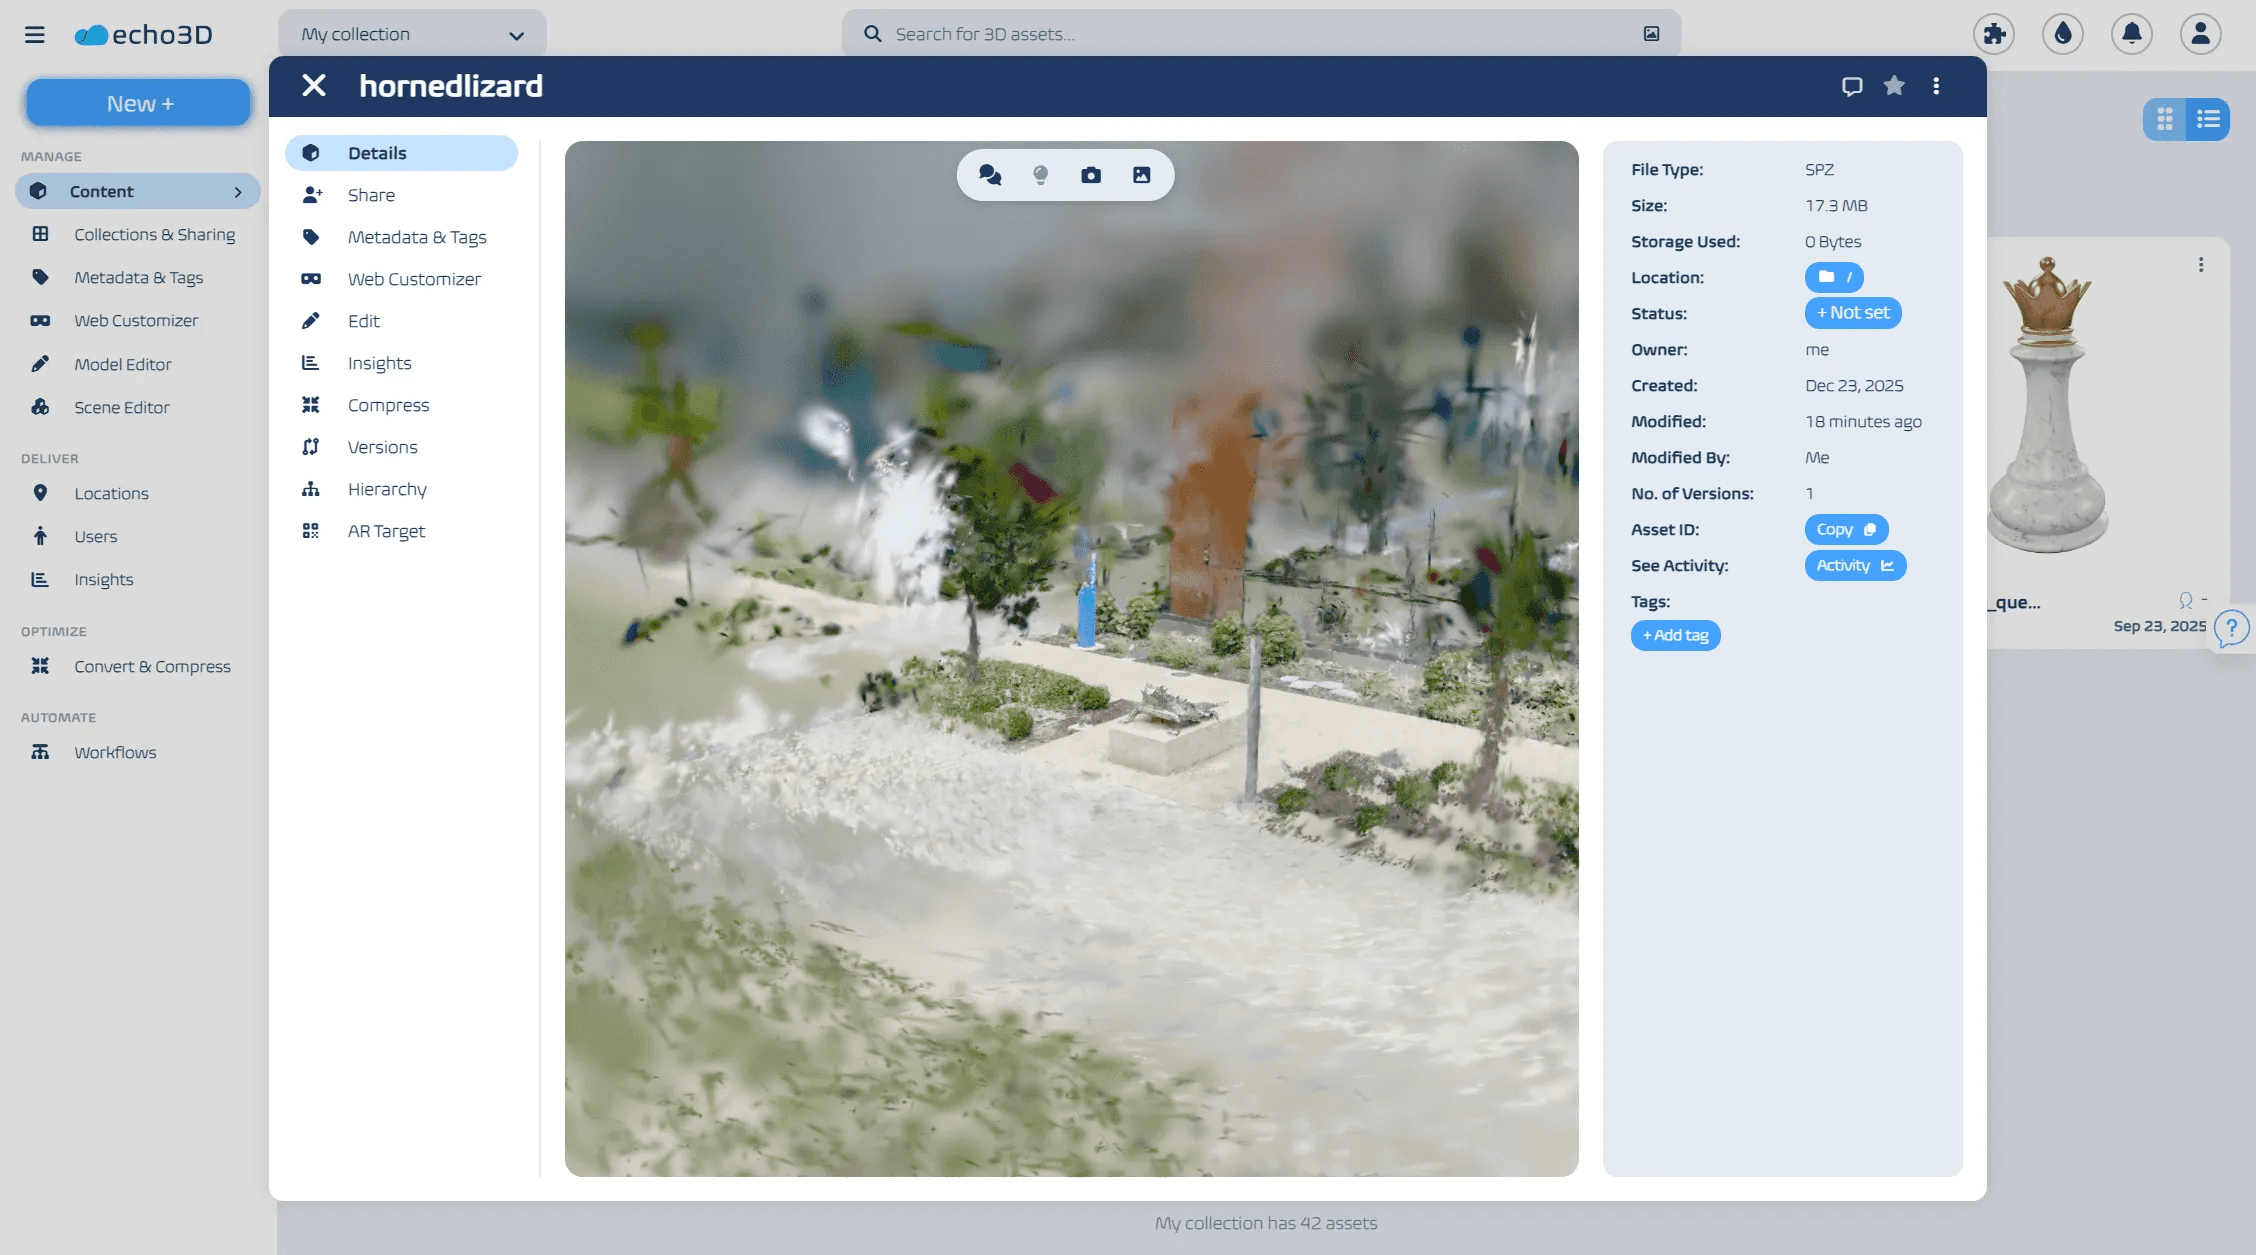
Task: Click the image background icon in viewer toolbar
Action: pos(1141,175)
